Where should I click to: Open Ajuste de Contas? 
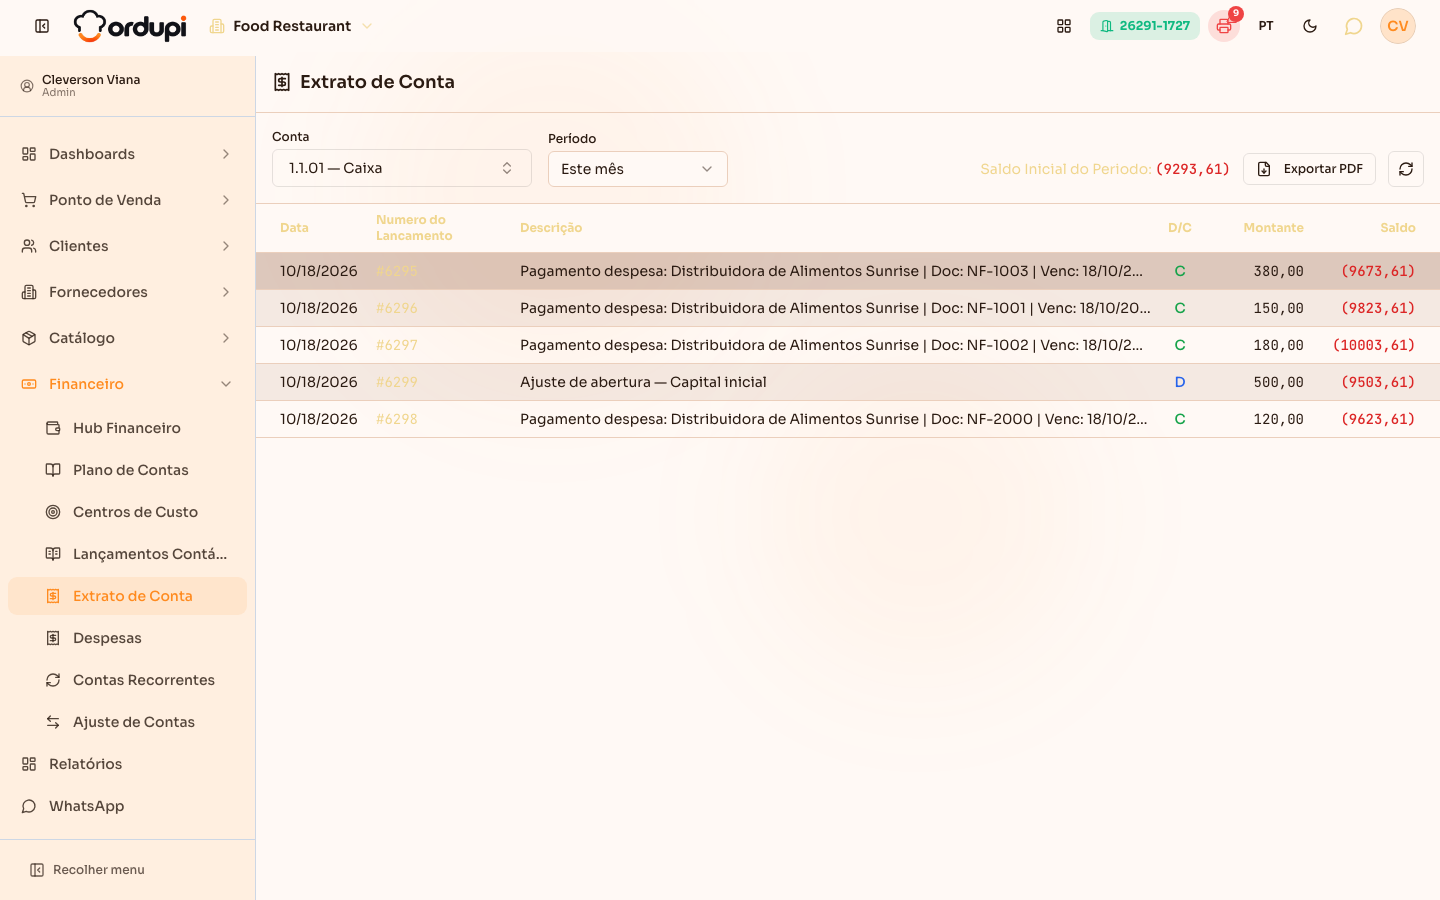tap(128, 722)
